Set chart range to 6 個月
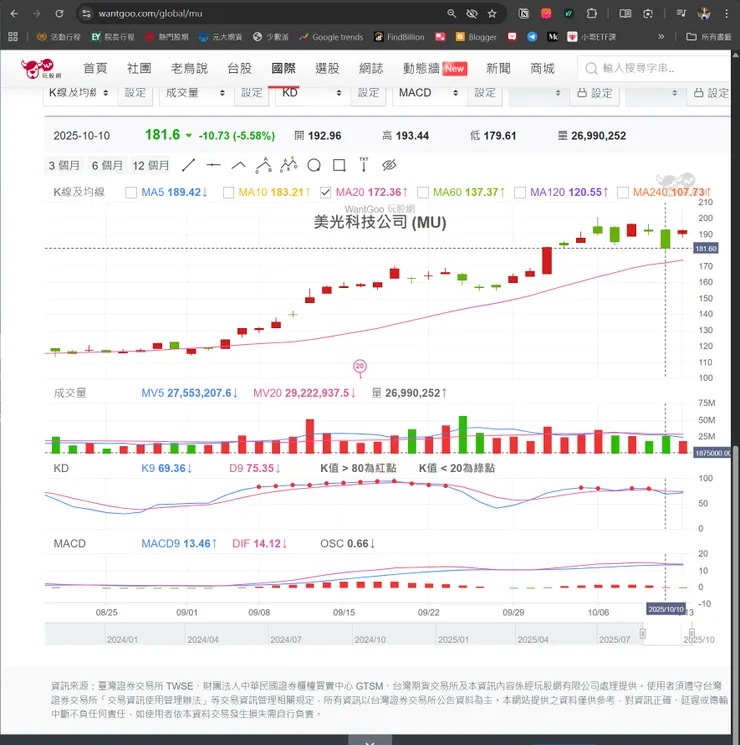Image resolution: width=740 pixels, height=745 pixels. (107, 165)
